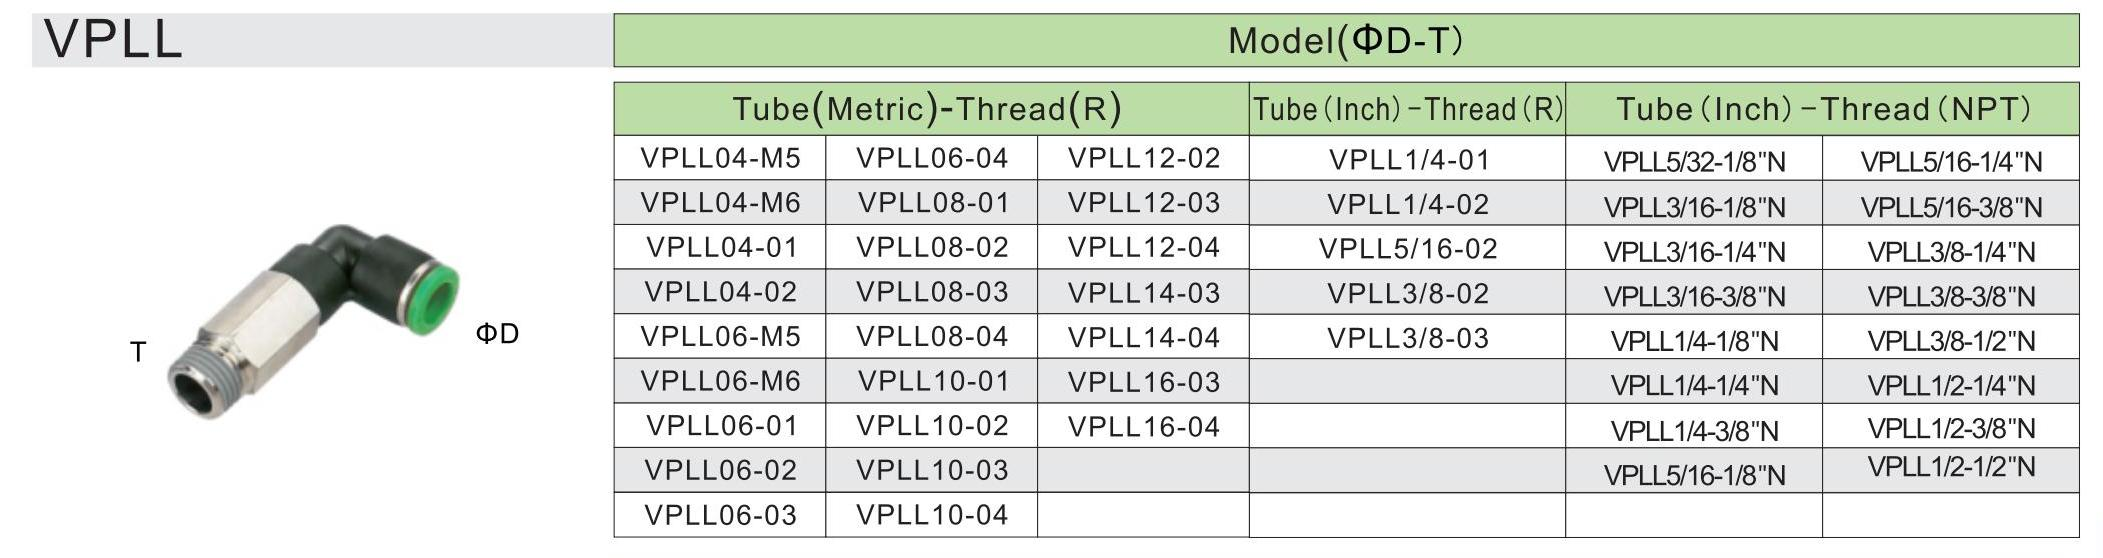This screenshot has height=558, width=2103.
Task: Click the VPLL3/8-03 model cell
Action: coord(1408,338)
